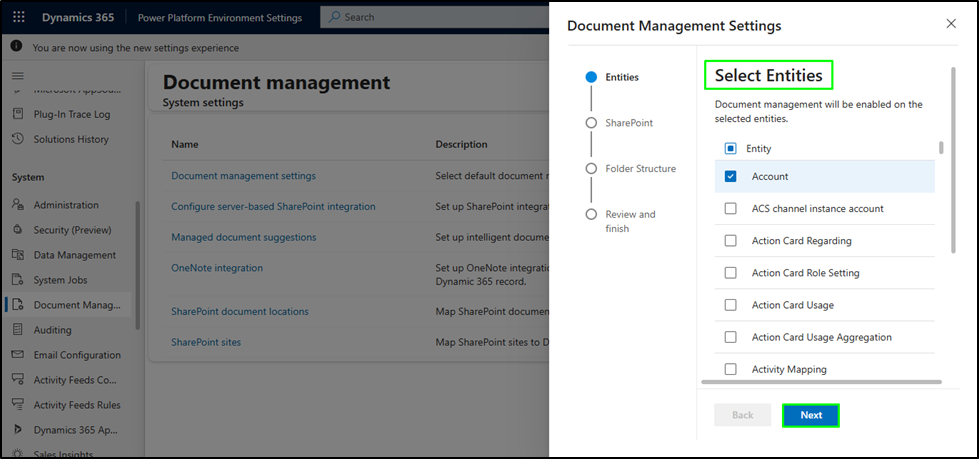Image resolution: width=979 pixels, height=459 pixels.
Task: Go to Review and finish step
Action: (630, 221)
